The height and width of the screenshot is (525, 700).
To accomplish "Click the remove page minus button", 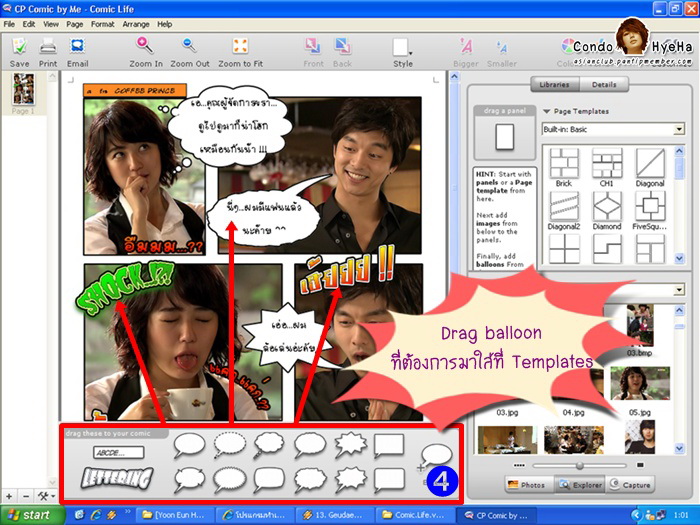I will tap(26, 496).
